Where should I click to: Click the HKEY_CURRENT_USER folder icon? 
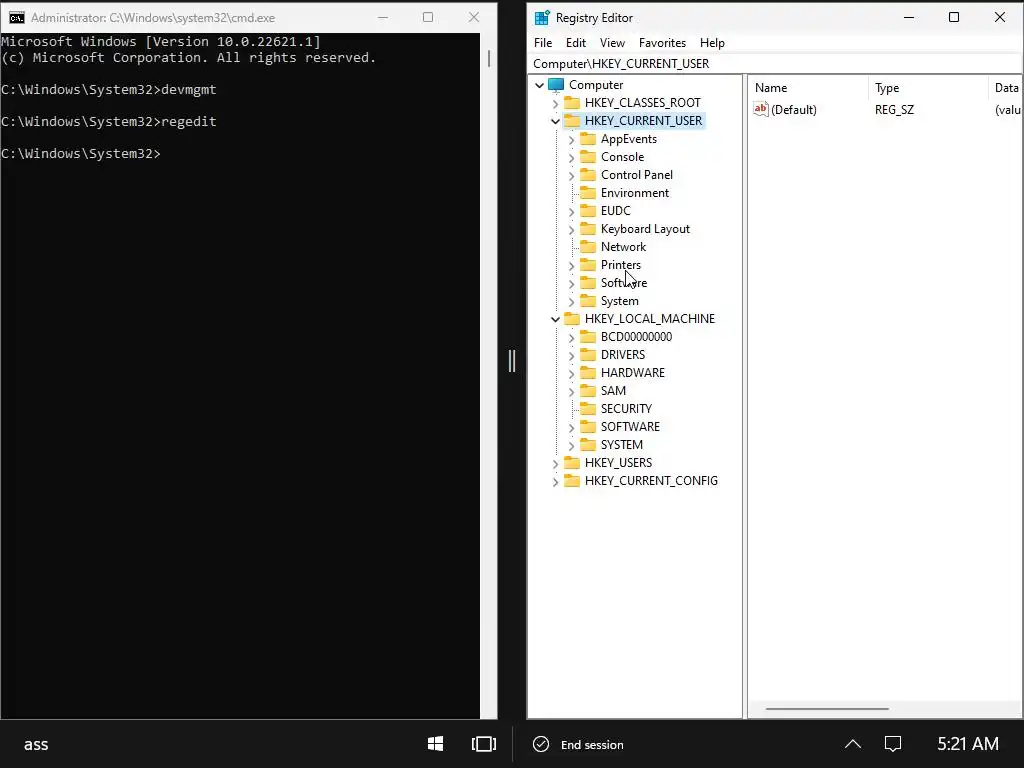(x=572, y=120)
